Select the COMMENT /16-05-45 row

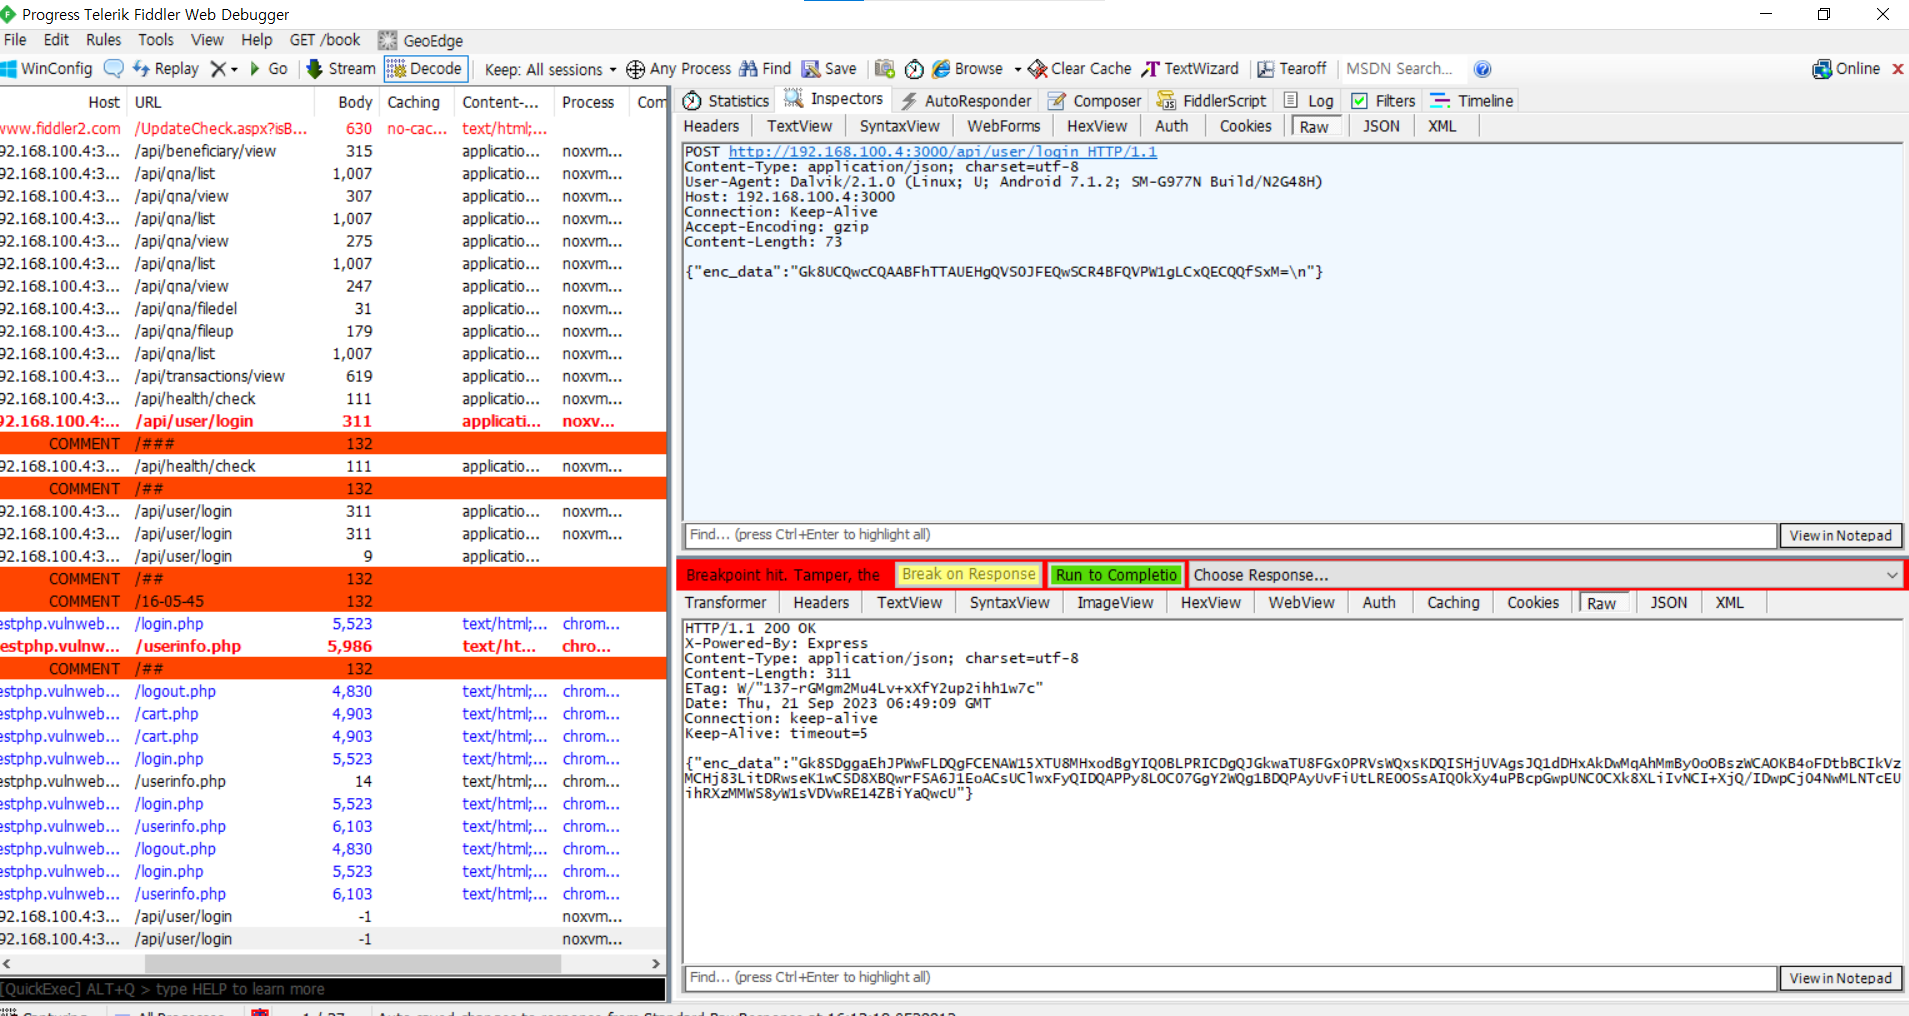[333, 601]
